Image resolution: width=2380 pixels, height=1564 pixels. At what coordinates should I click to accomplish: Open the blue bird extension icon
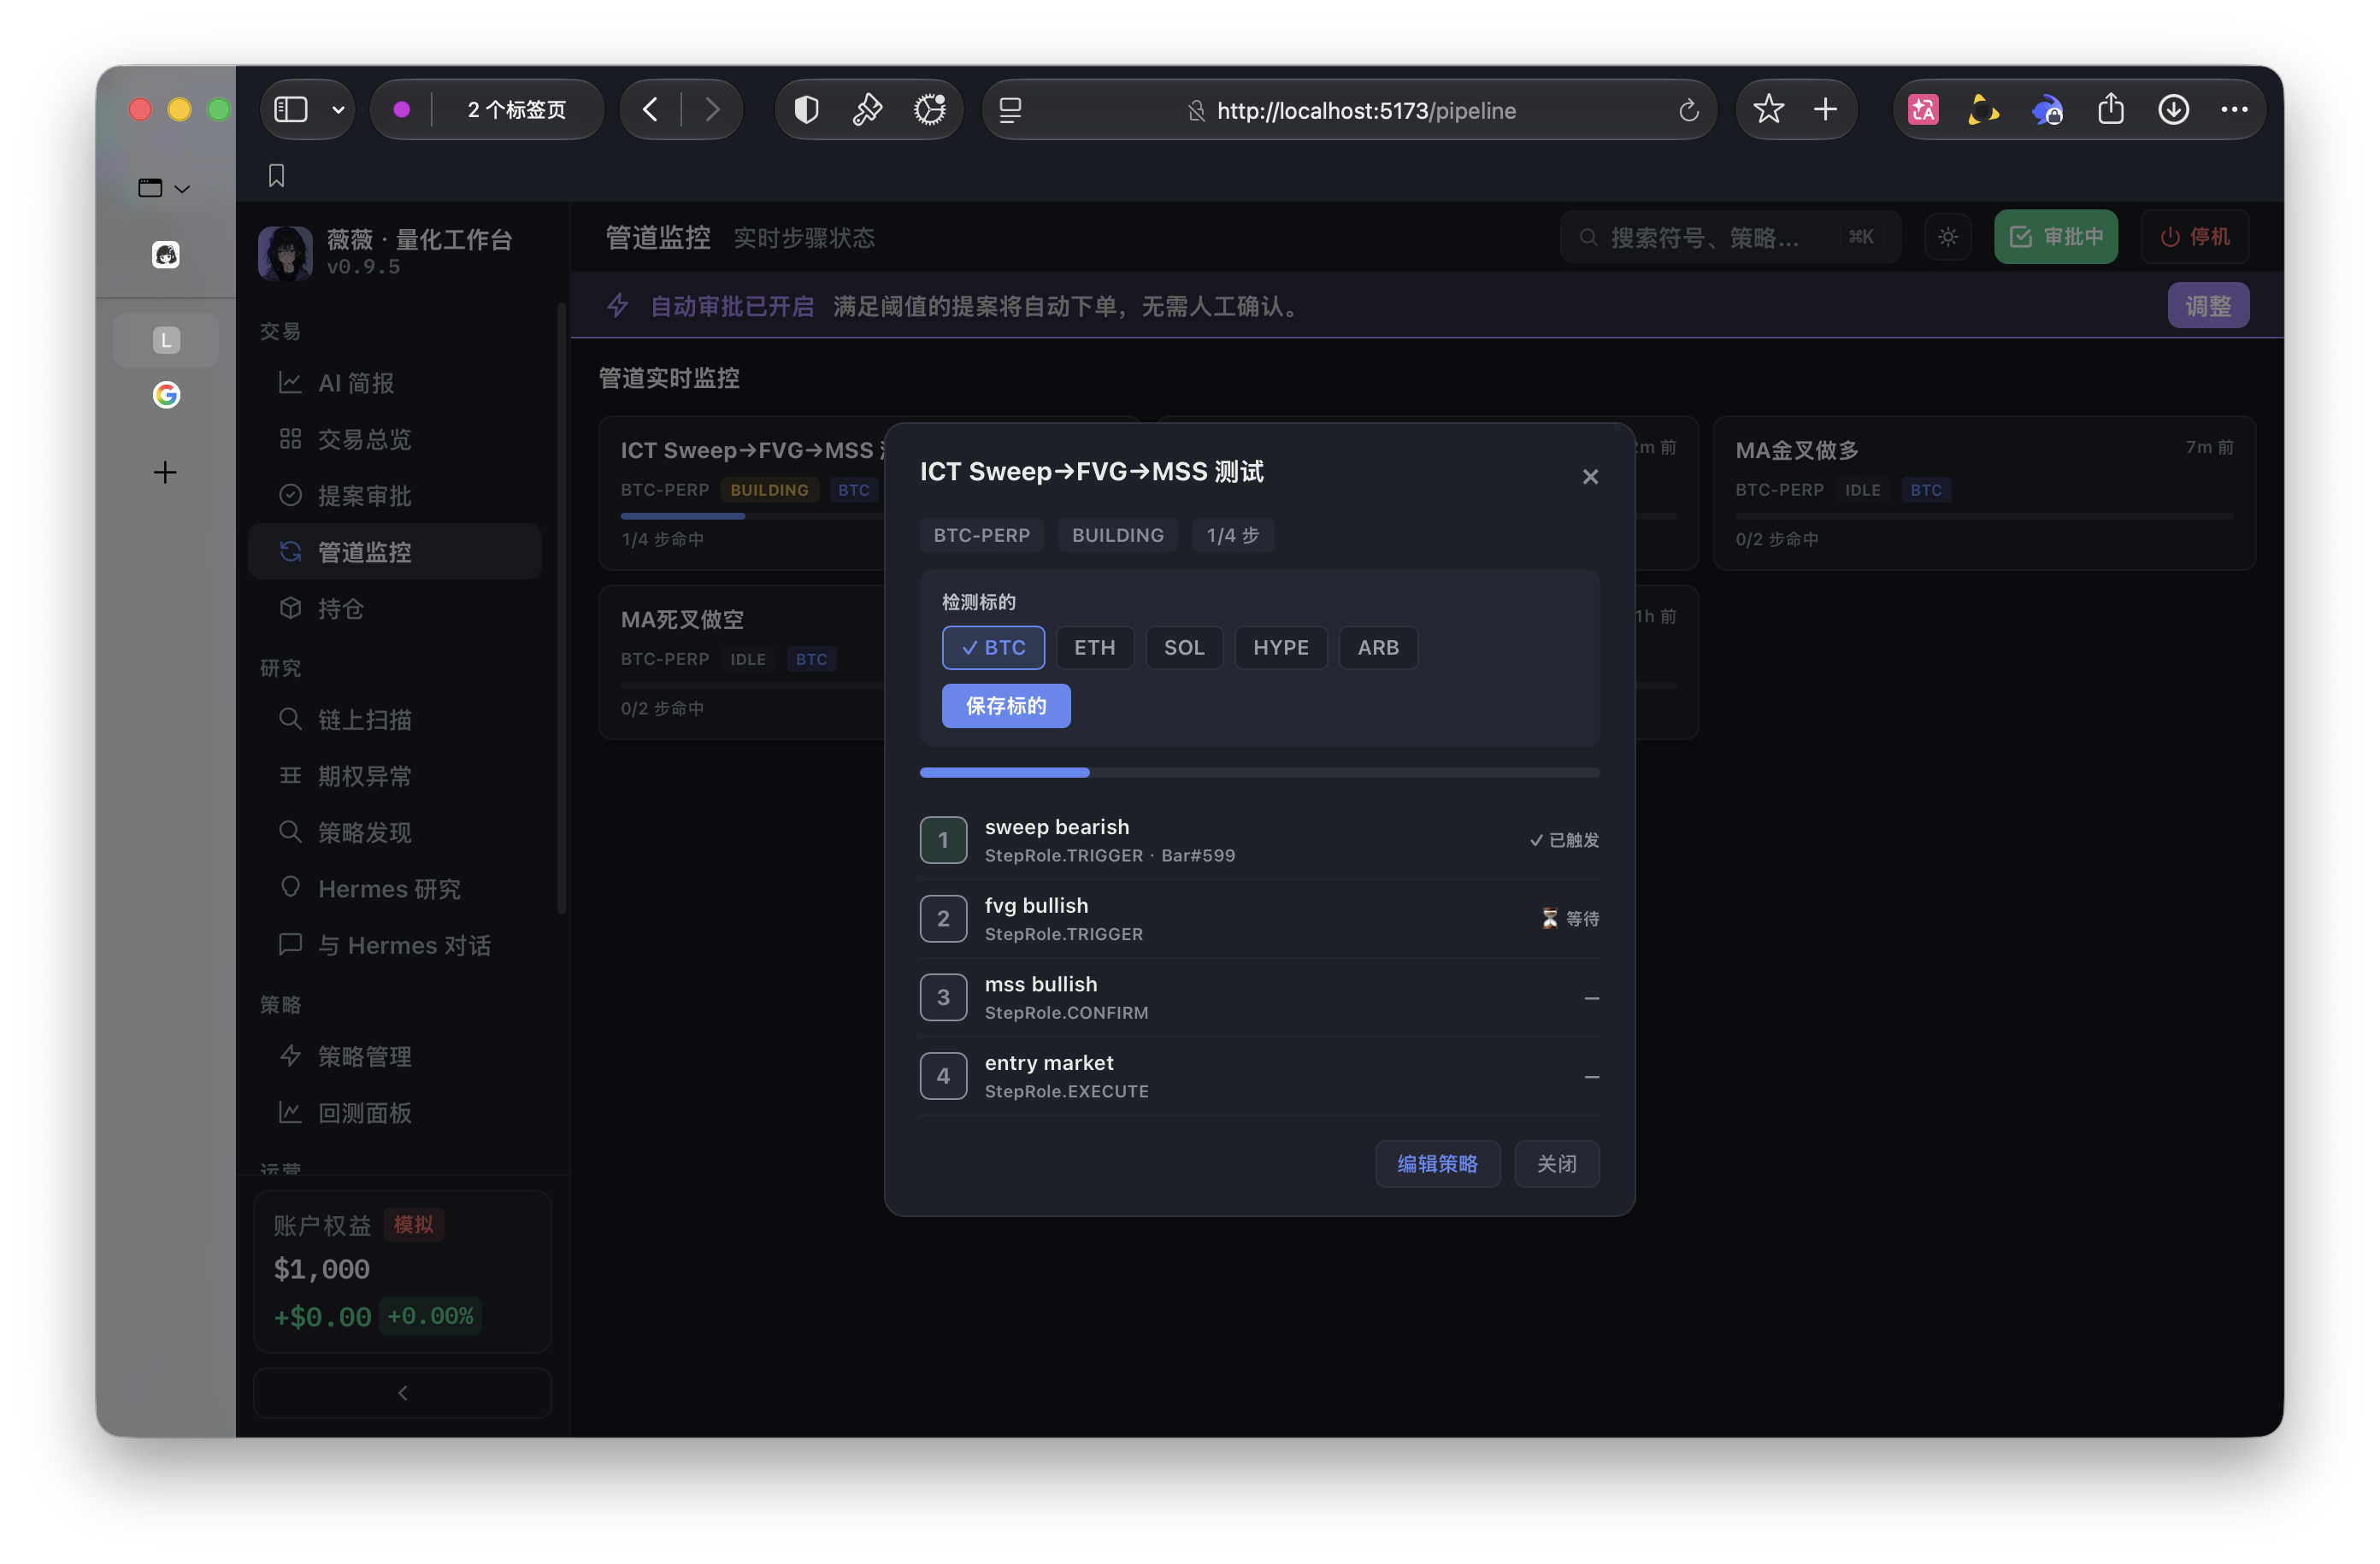click(2047, 110)
